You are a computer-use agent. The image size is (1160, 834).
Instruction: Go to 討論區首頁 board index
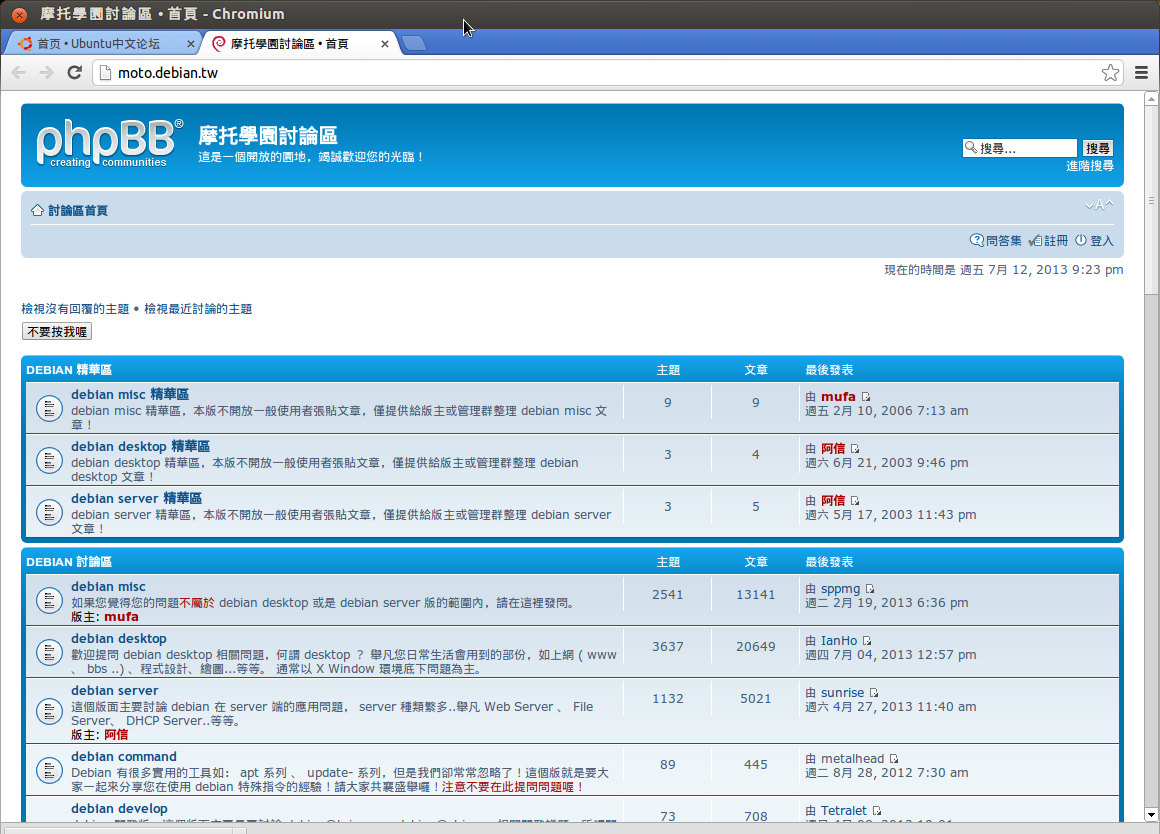78,210
